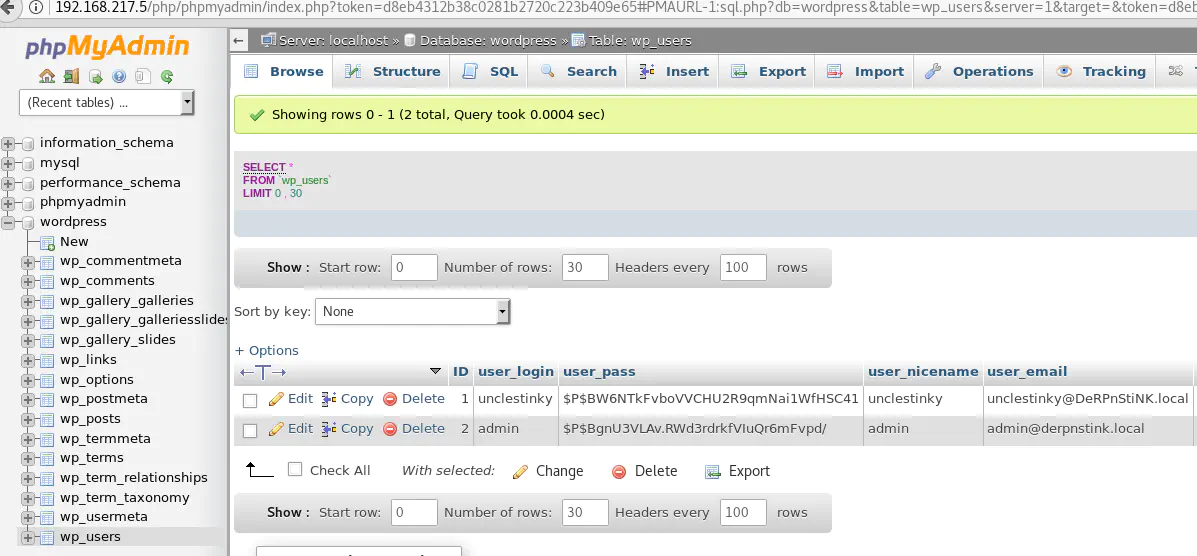Tick the Check All checkbox
This screenshot has height=556, width=1197.
(x=295, y=470)
